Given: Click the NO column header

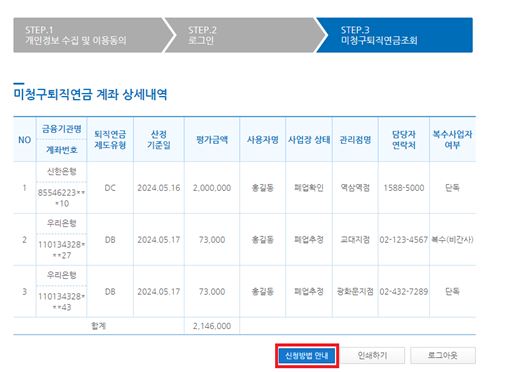Looking at the screenshot, I should click(25, 140).
